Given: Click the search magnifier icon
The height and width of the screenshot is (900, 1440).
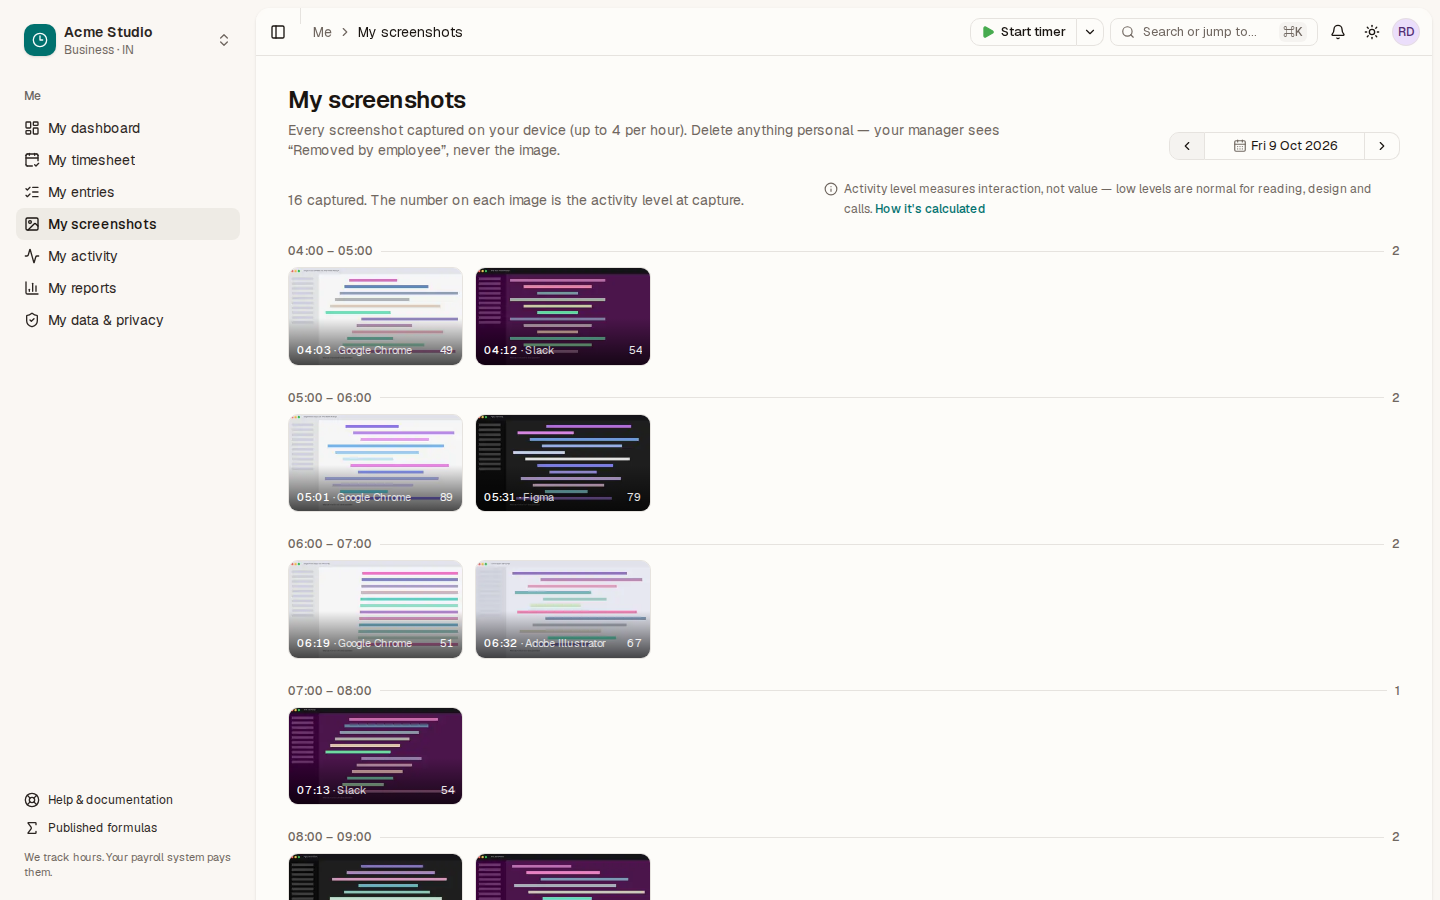Looking at the screenshot, I should click(x=1128, y=32).
